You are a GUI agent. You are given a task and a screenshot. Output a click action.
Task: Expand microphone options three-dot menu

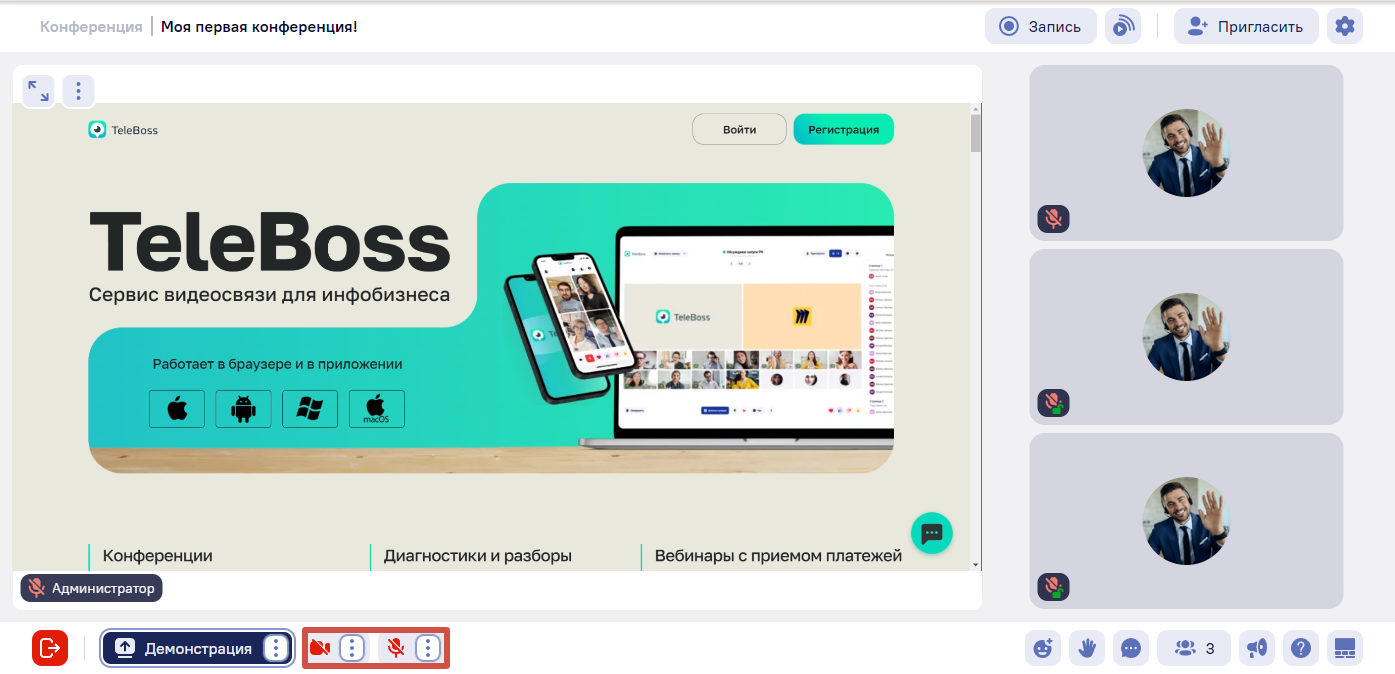pyautogui.click(x=428, y=648)
